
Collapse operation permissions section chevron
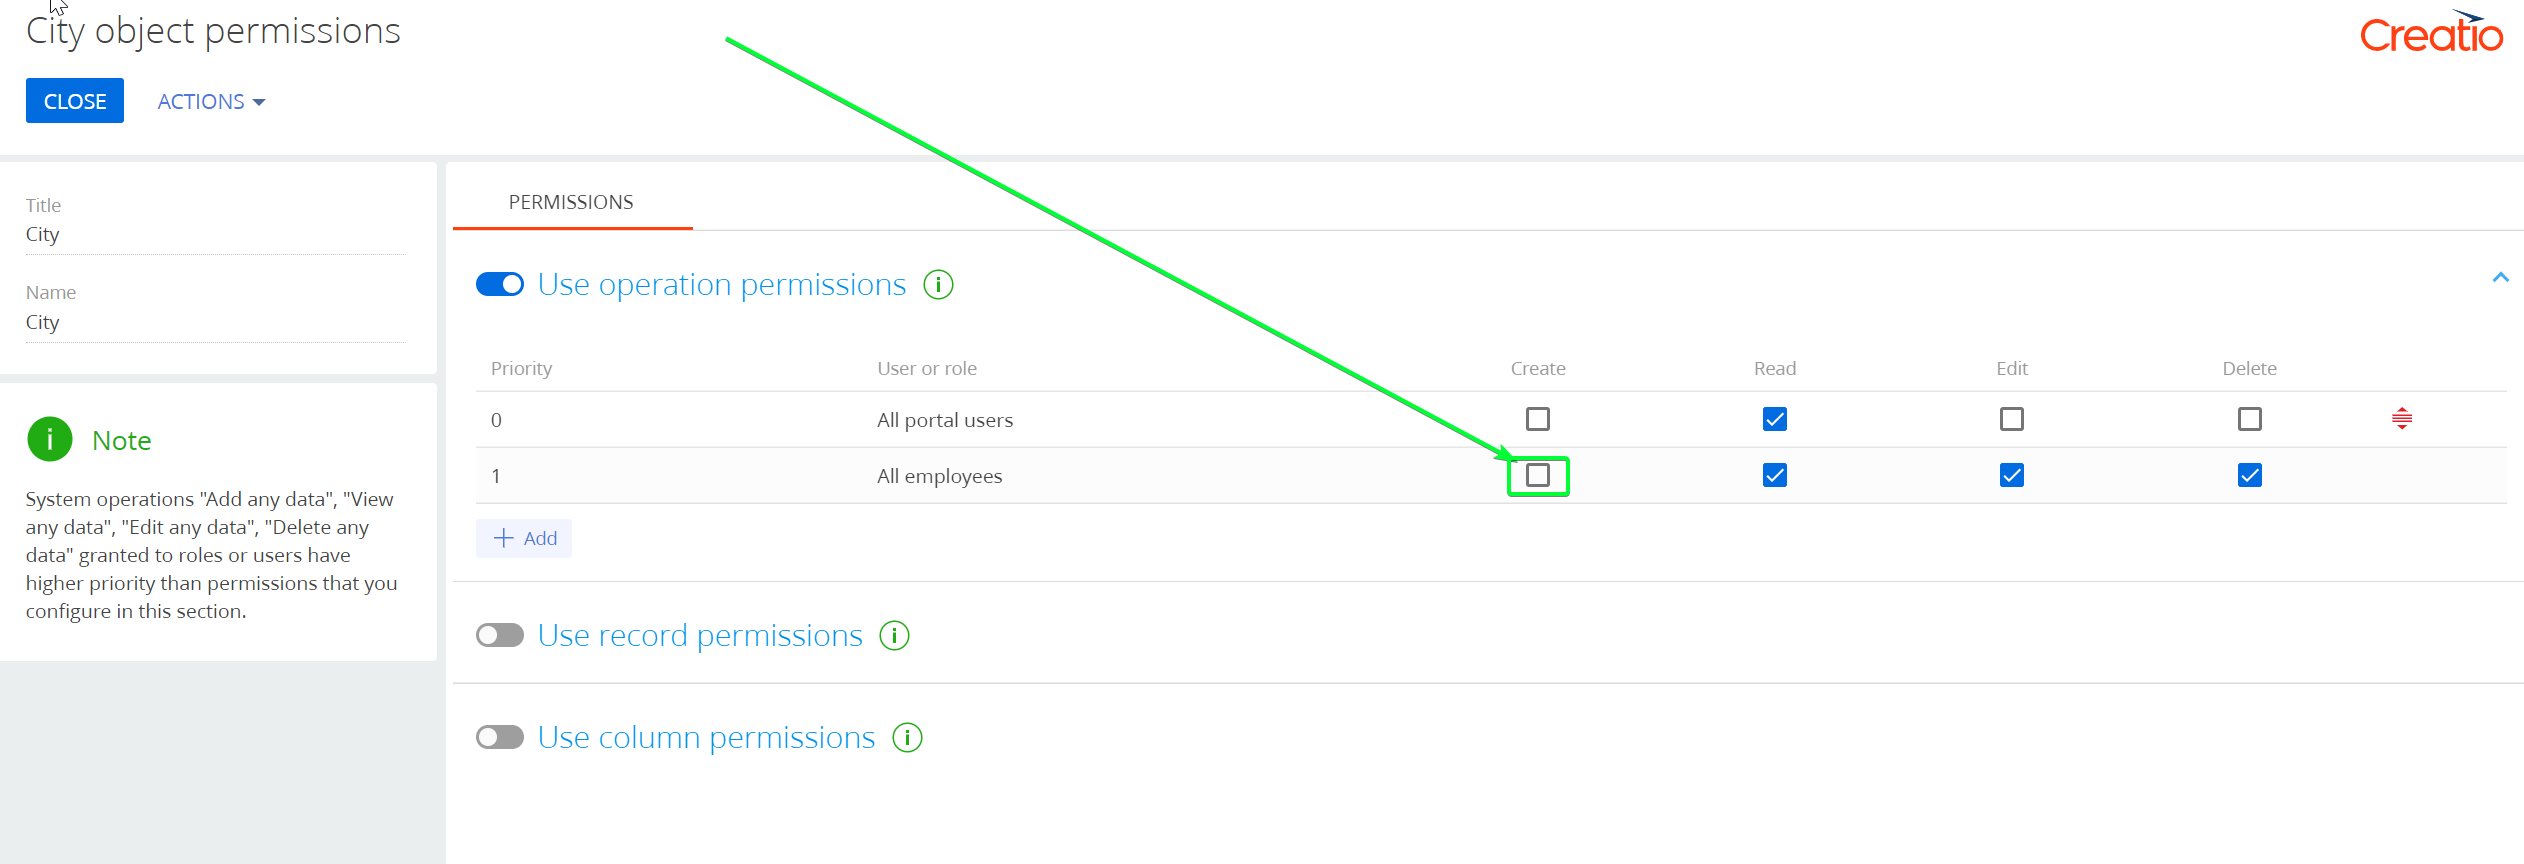point(2501,278)
